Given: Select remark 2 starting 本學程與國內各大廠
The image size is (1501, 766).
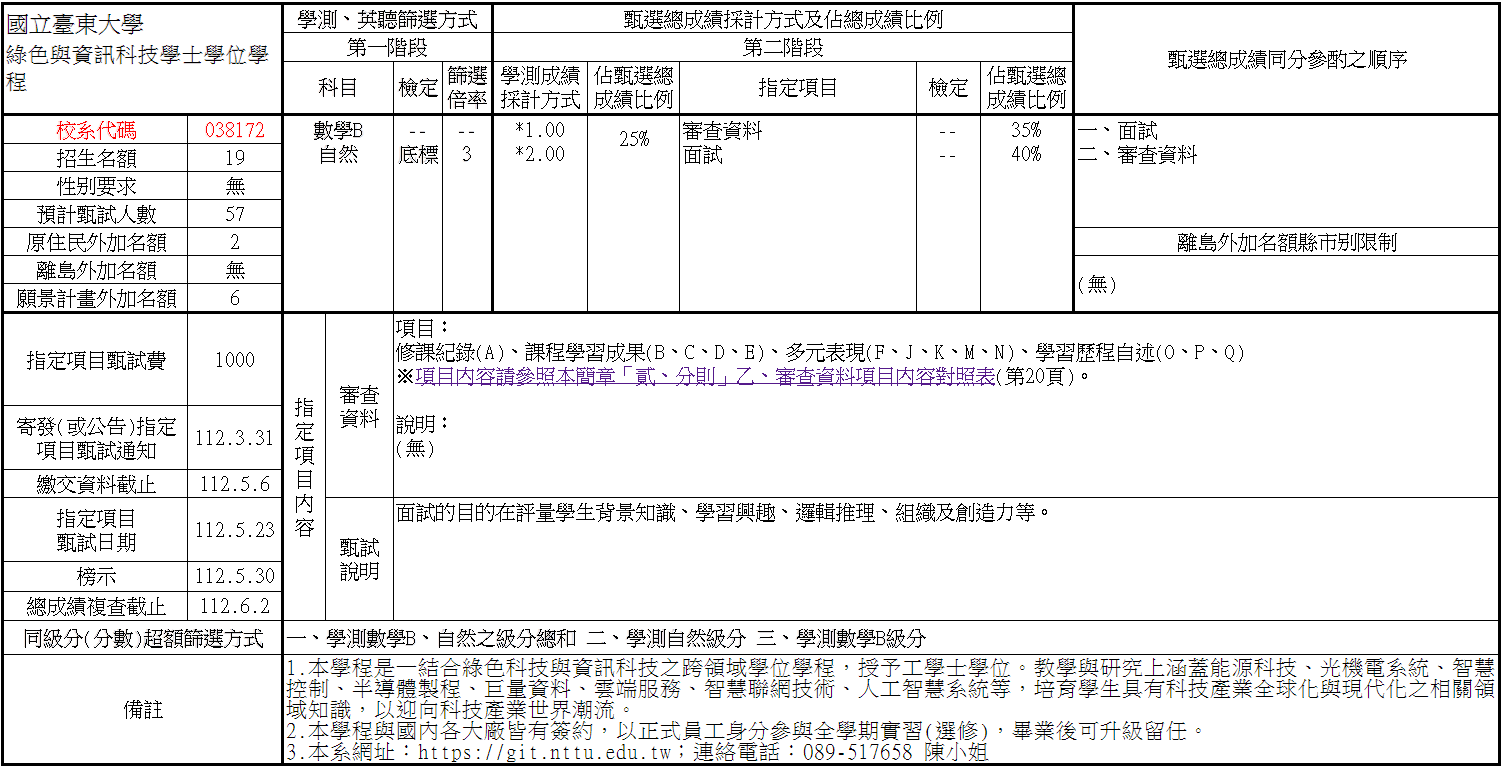Looking at the screenshot, I should pos(746,731).
